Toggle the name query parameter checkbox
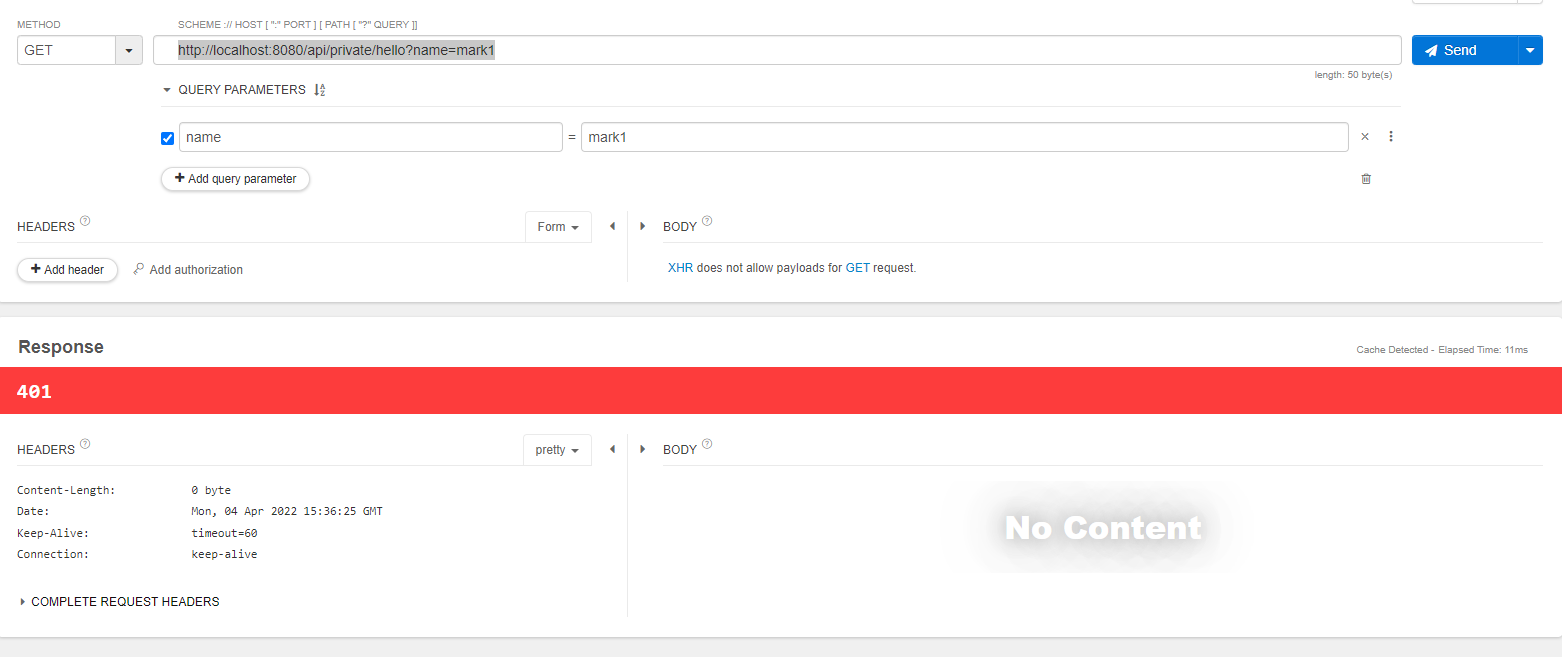1562x657 pixels. click(x=168, y=138)
